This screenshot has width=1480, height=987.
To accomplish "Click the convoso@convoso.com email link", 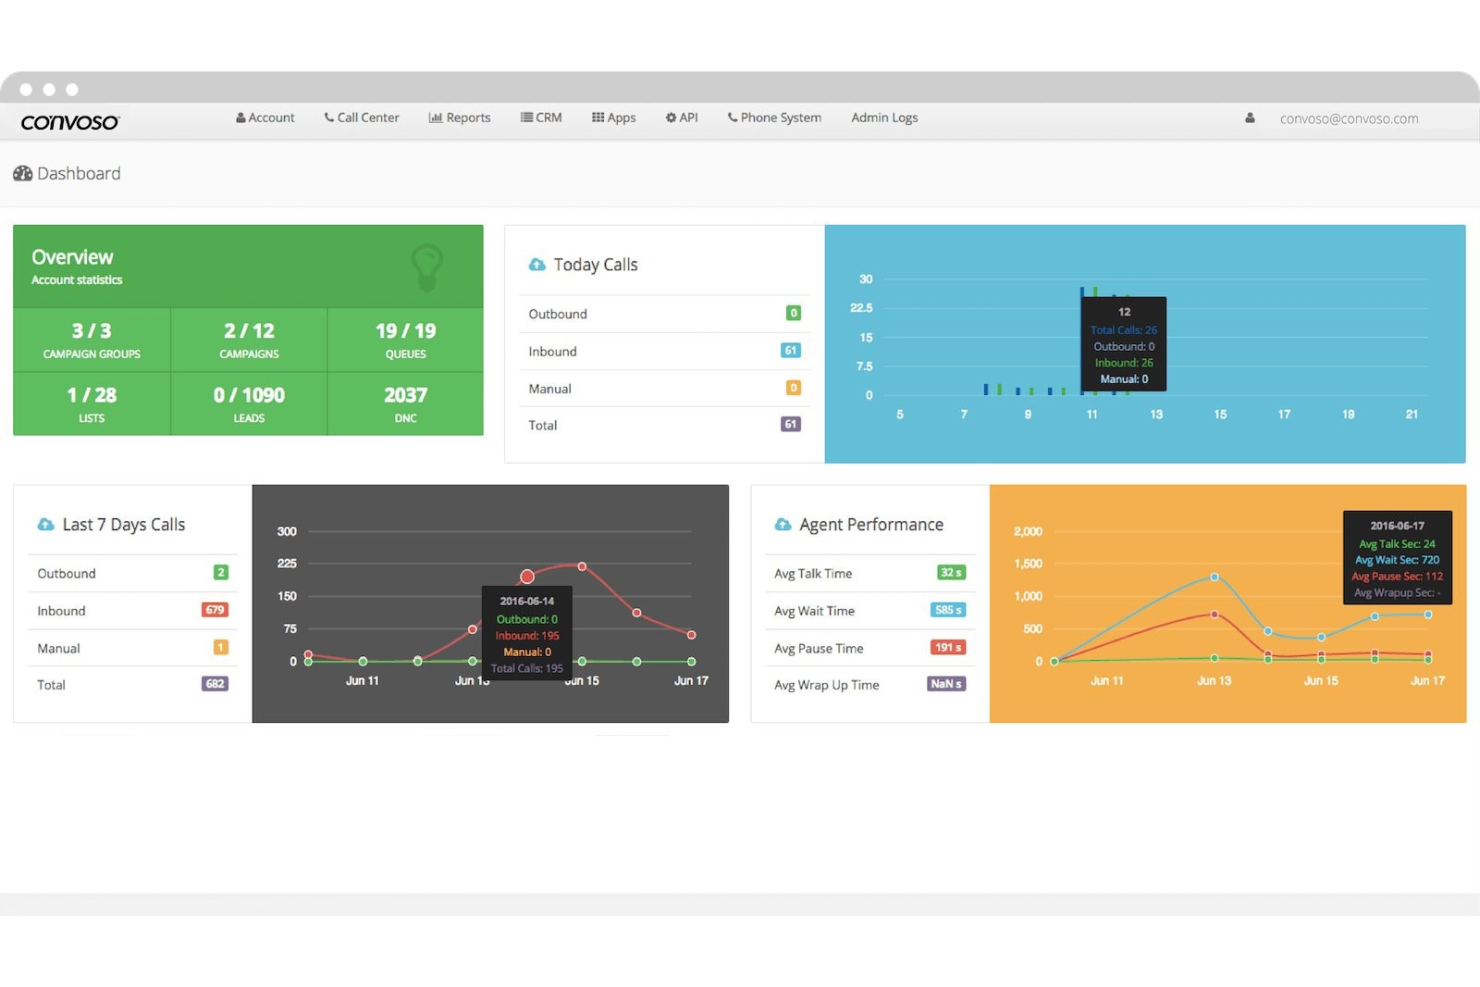I will (x=1348, y=118).
